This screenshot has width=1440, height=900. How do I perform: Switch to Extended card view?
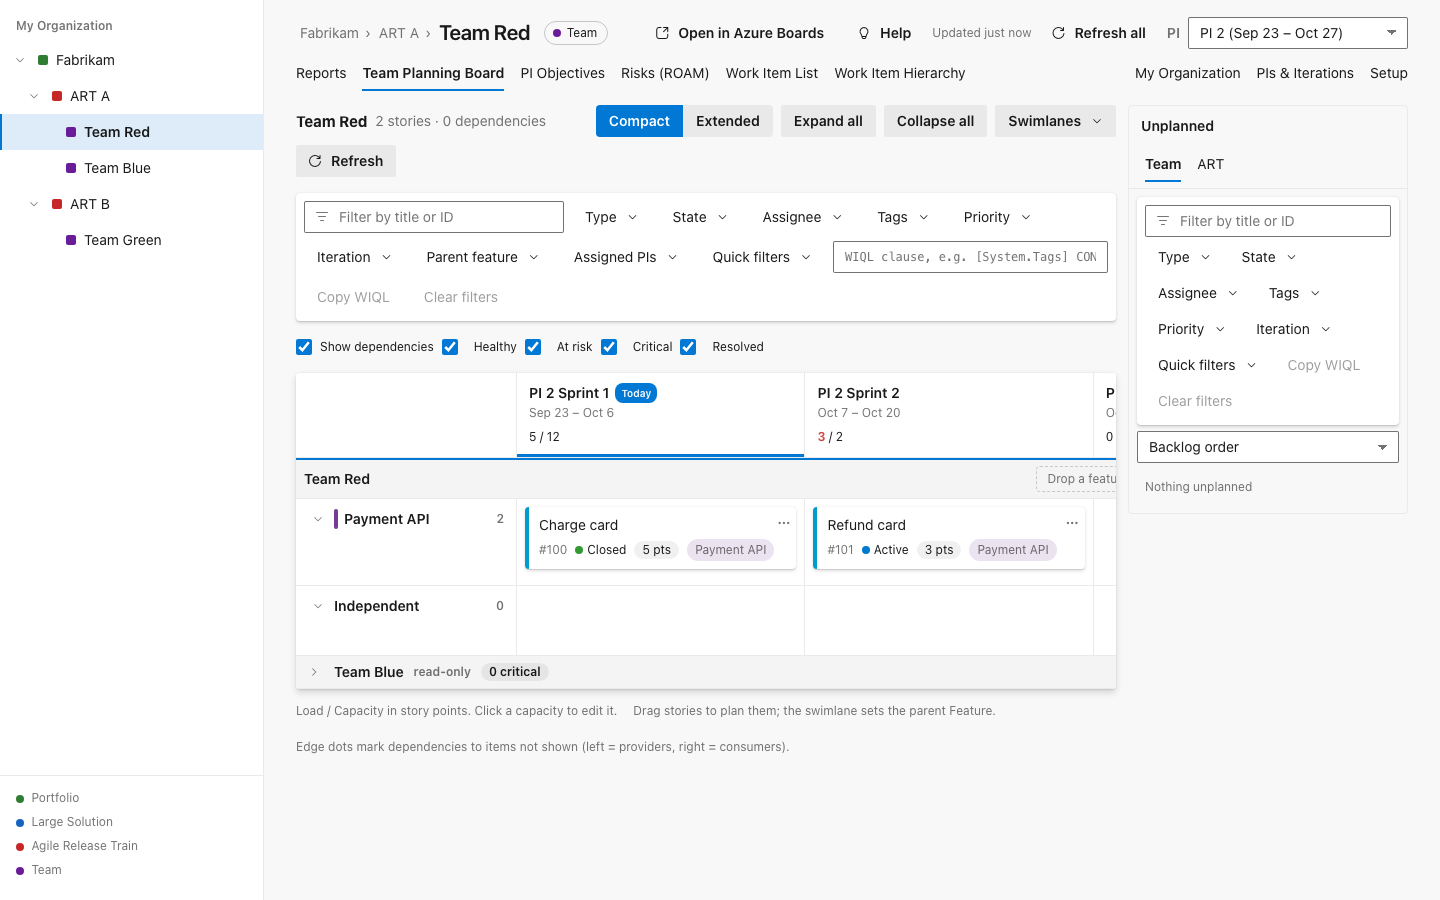(x=728, y=121)
